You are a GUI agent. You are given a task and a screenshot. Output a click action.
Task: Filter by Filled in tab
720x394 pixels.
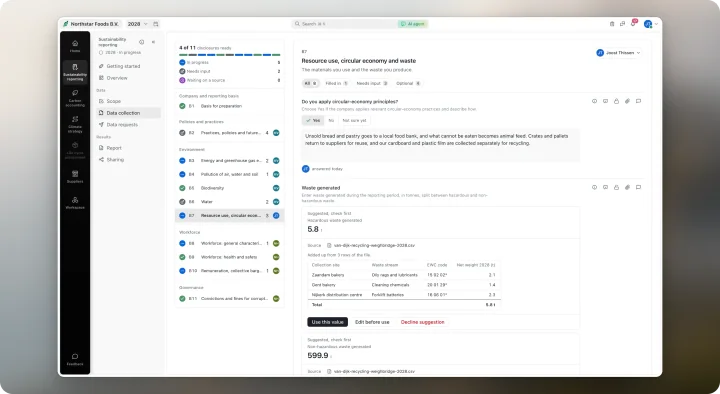click(336, 84)
